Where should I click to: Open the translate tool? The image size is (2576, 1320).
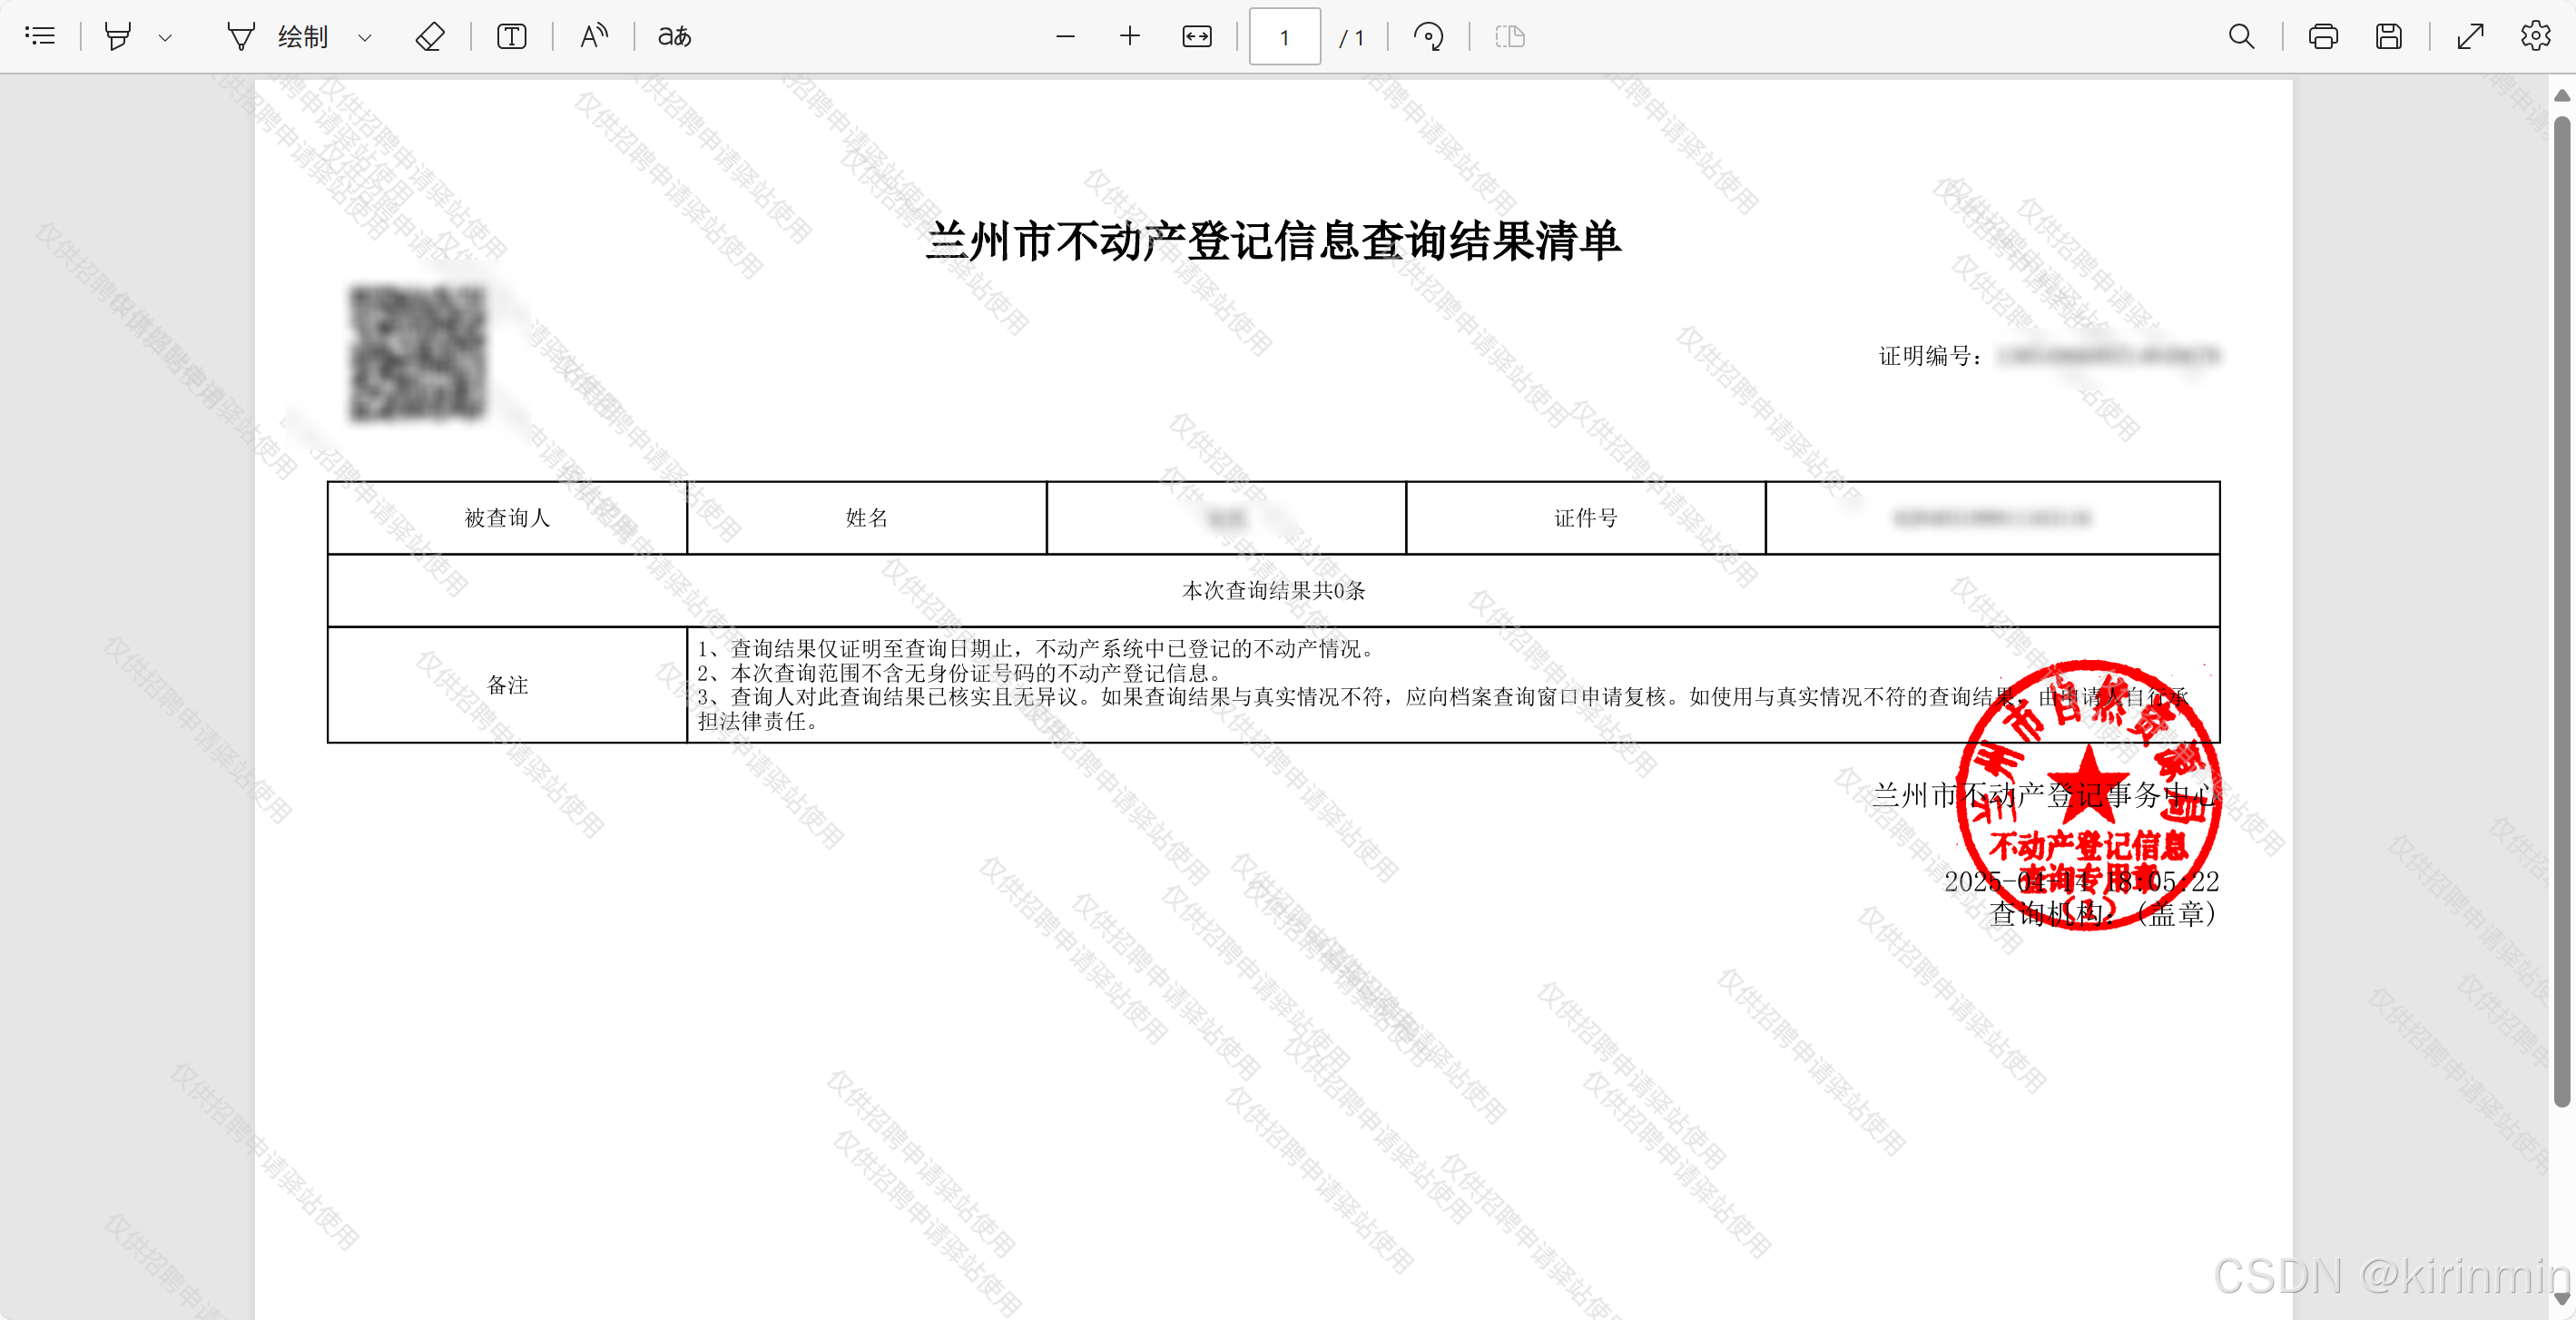click(x=675, y=37)
